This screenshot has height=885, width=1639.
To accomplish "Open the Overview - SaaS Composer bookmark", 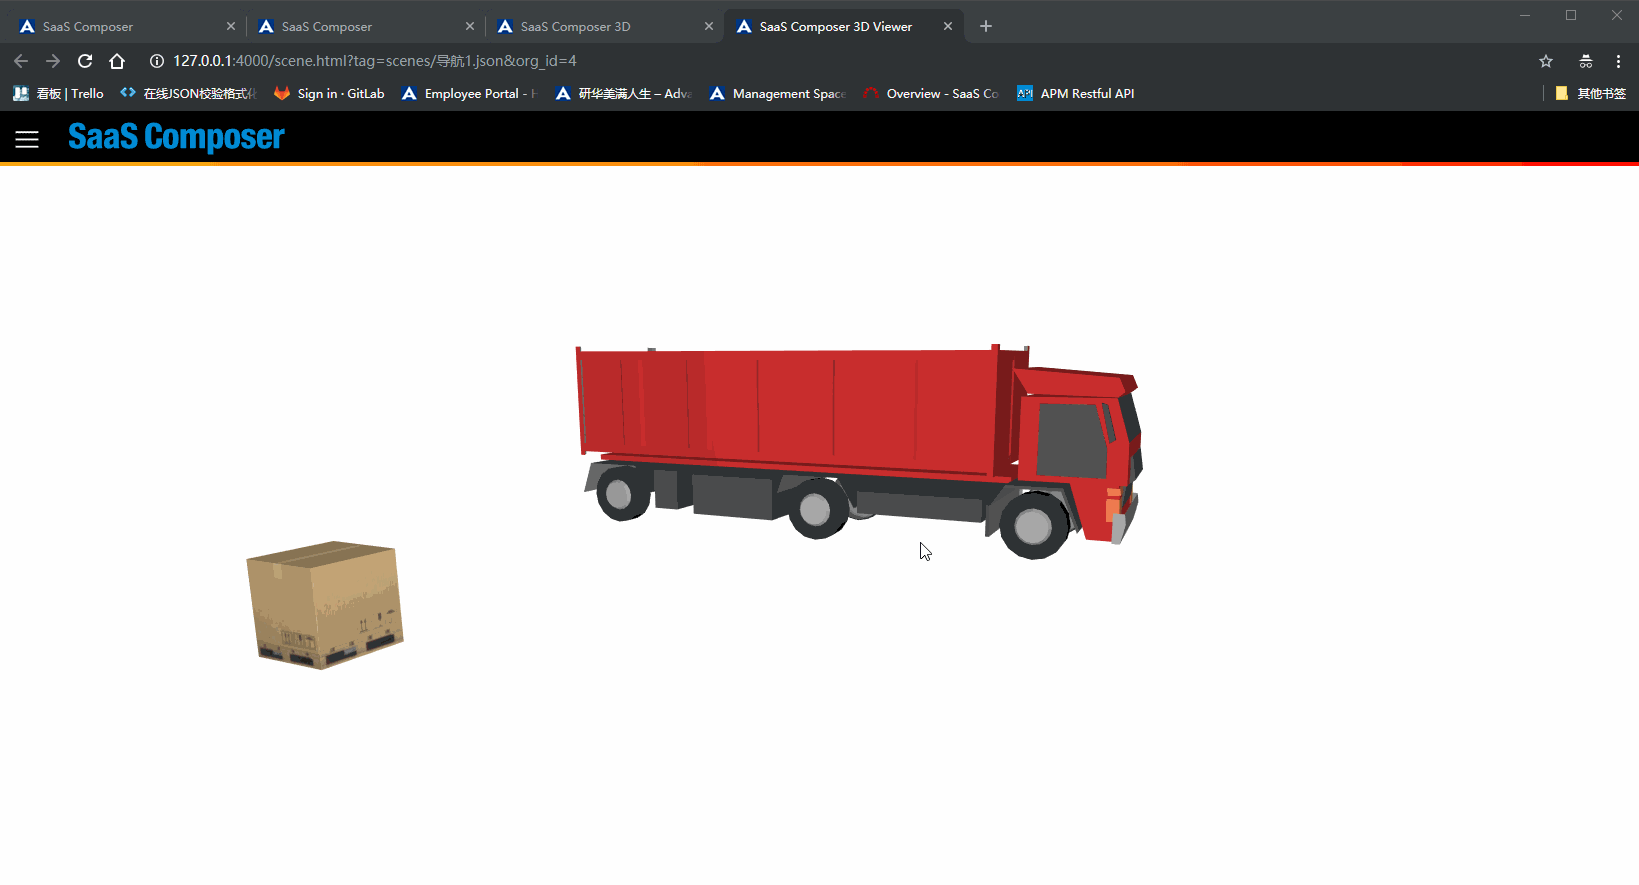I will (x=931, y=93).
